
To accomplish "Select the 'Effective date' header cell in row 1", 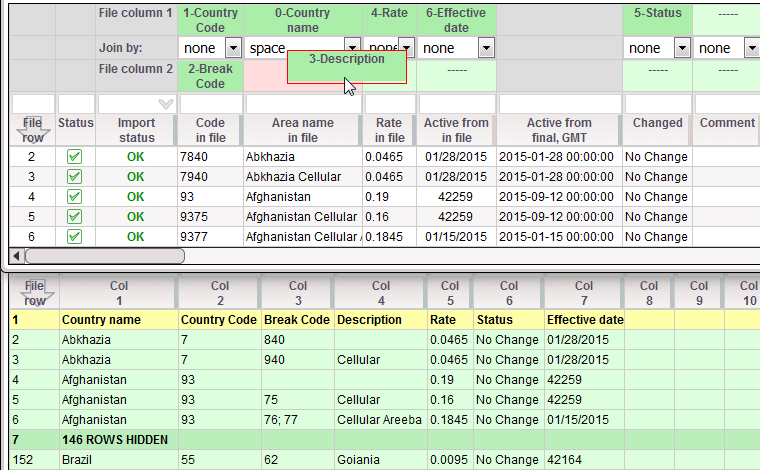I will (x=585, y=320).
